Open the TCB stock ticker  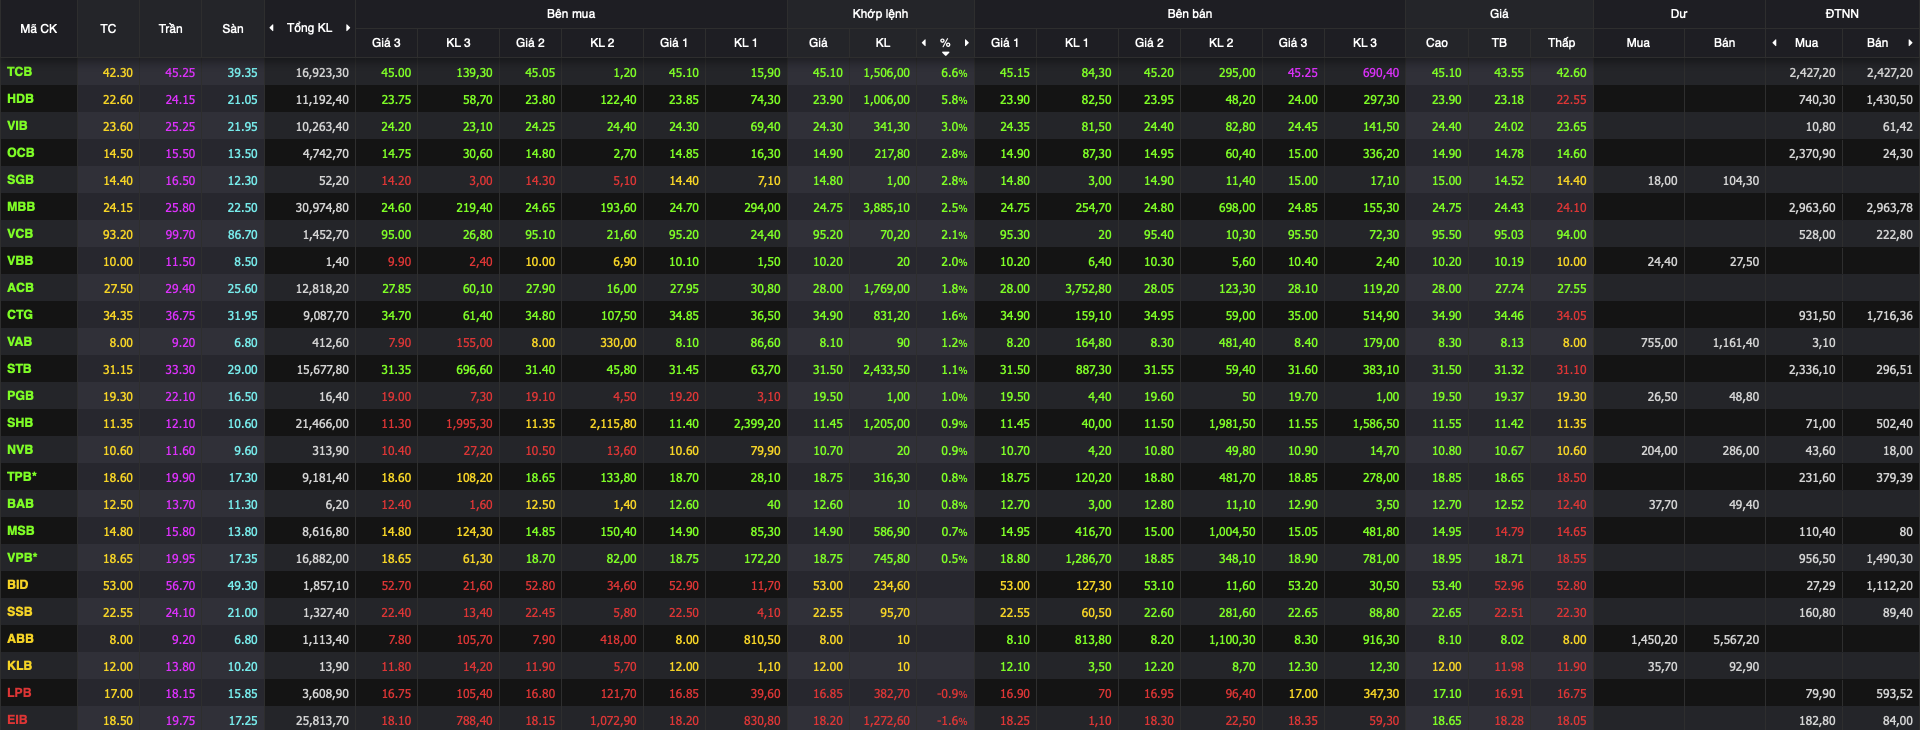tap(20, 72)
